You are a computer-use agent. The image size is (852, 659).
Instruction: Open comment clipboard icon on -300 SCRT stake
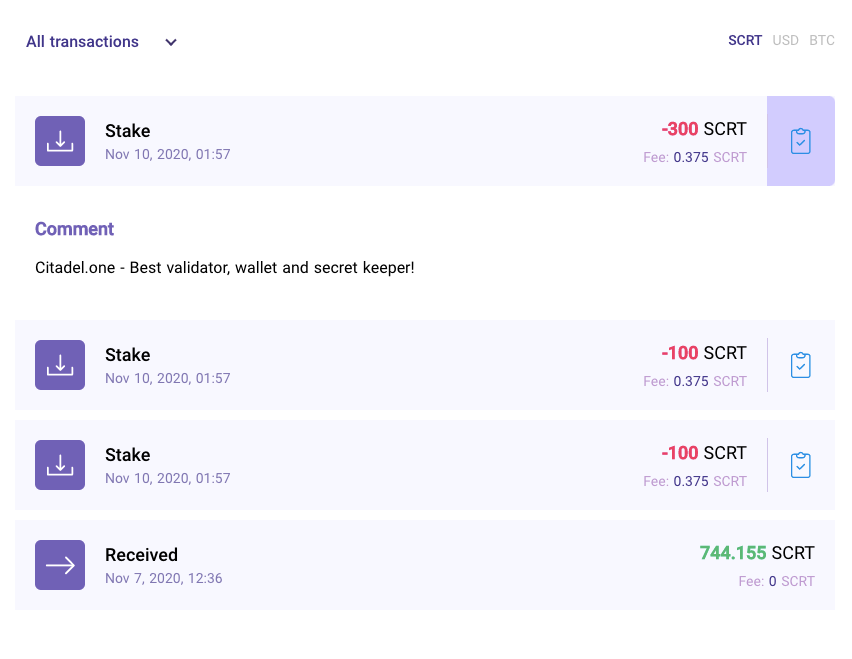click(800, 141)
